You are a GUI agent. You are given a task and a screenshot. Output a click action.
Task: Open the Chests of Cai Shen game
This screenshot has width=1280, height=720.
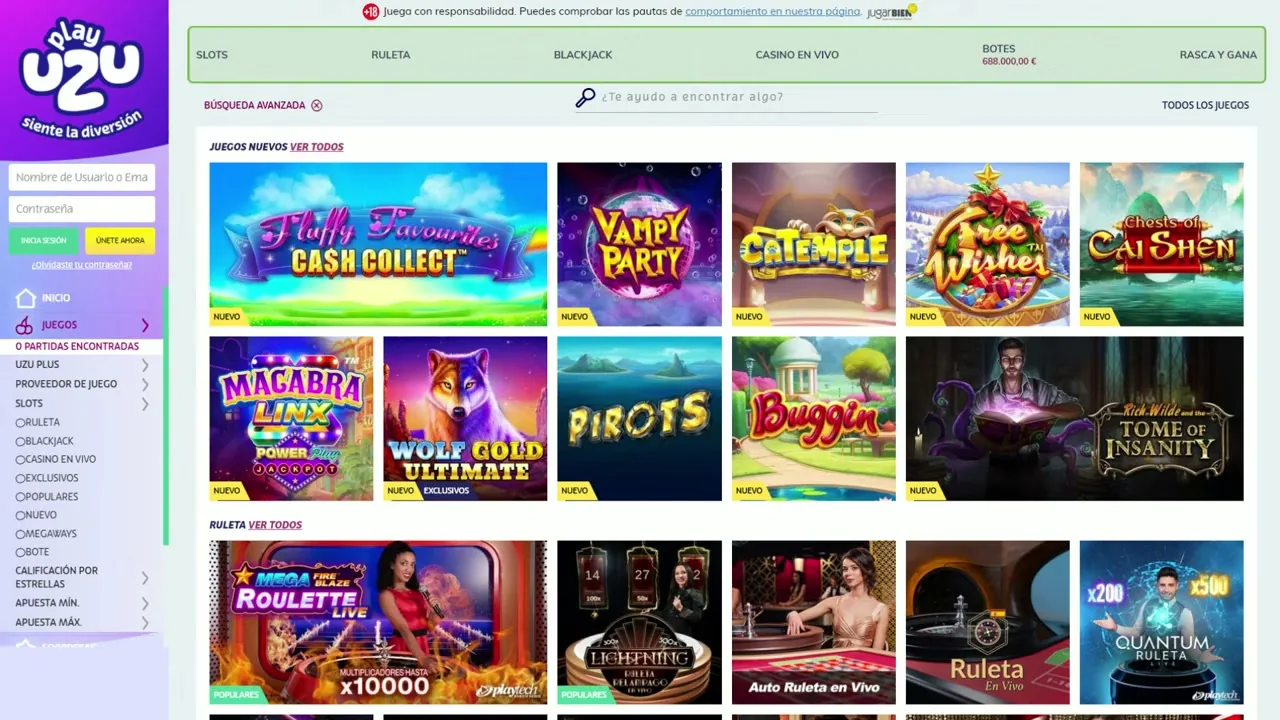[x=1162, y=244]
